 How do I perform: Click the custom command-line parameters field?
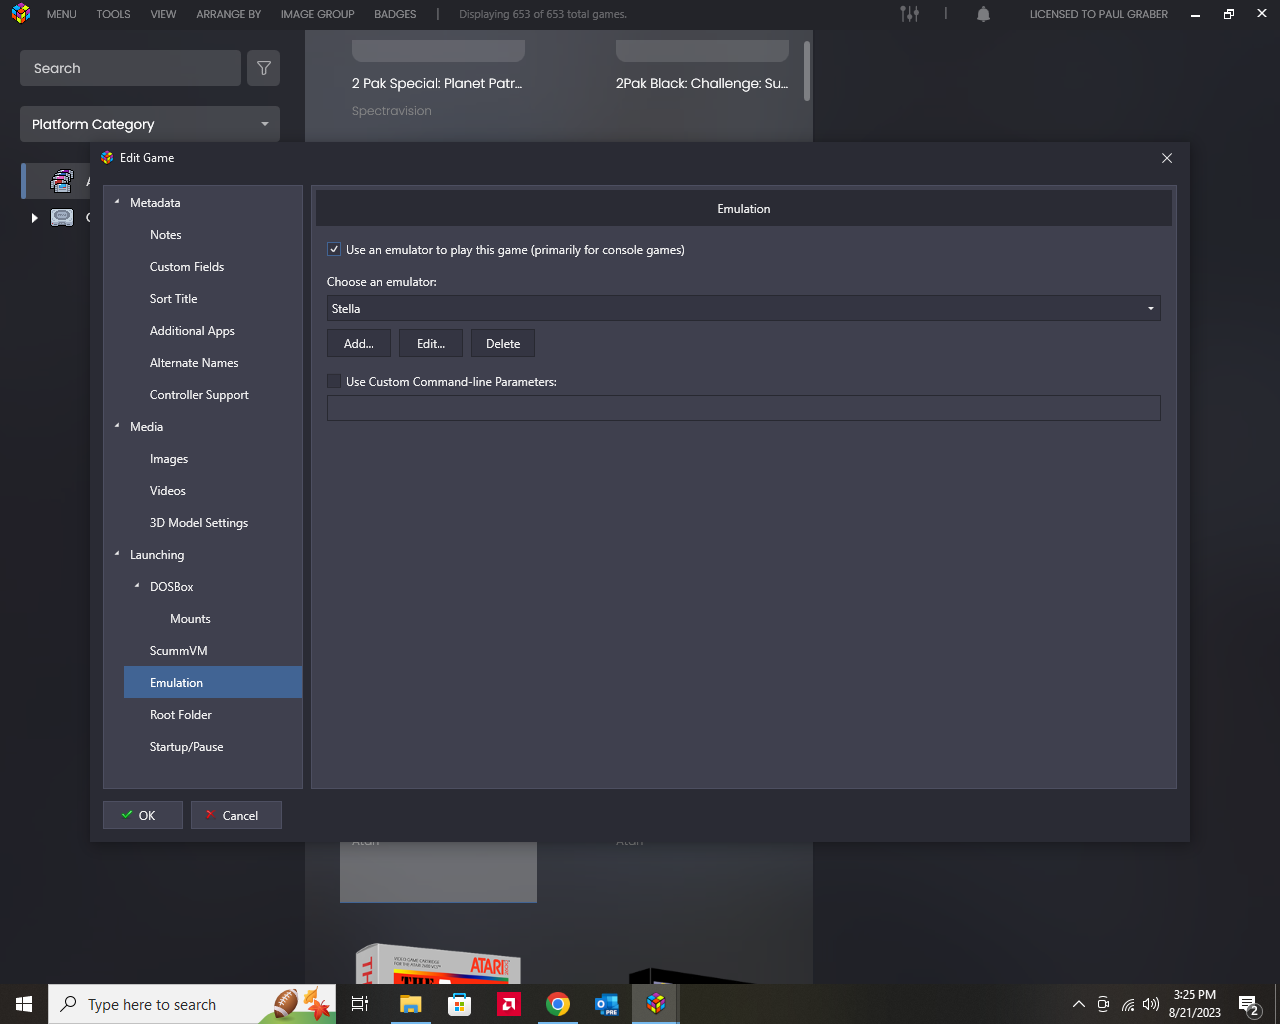[744, 408]
